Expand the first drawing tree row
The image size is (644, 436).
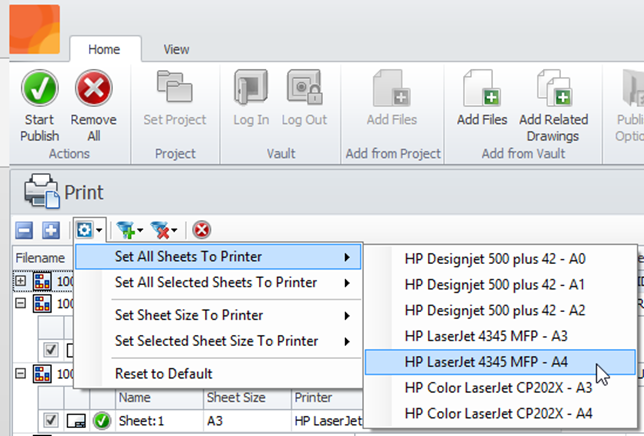(21, 281)
